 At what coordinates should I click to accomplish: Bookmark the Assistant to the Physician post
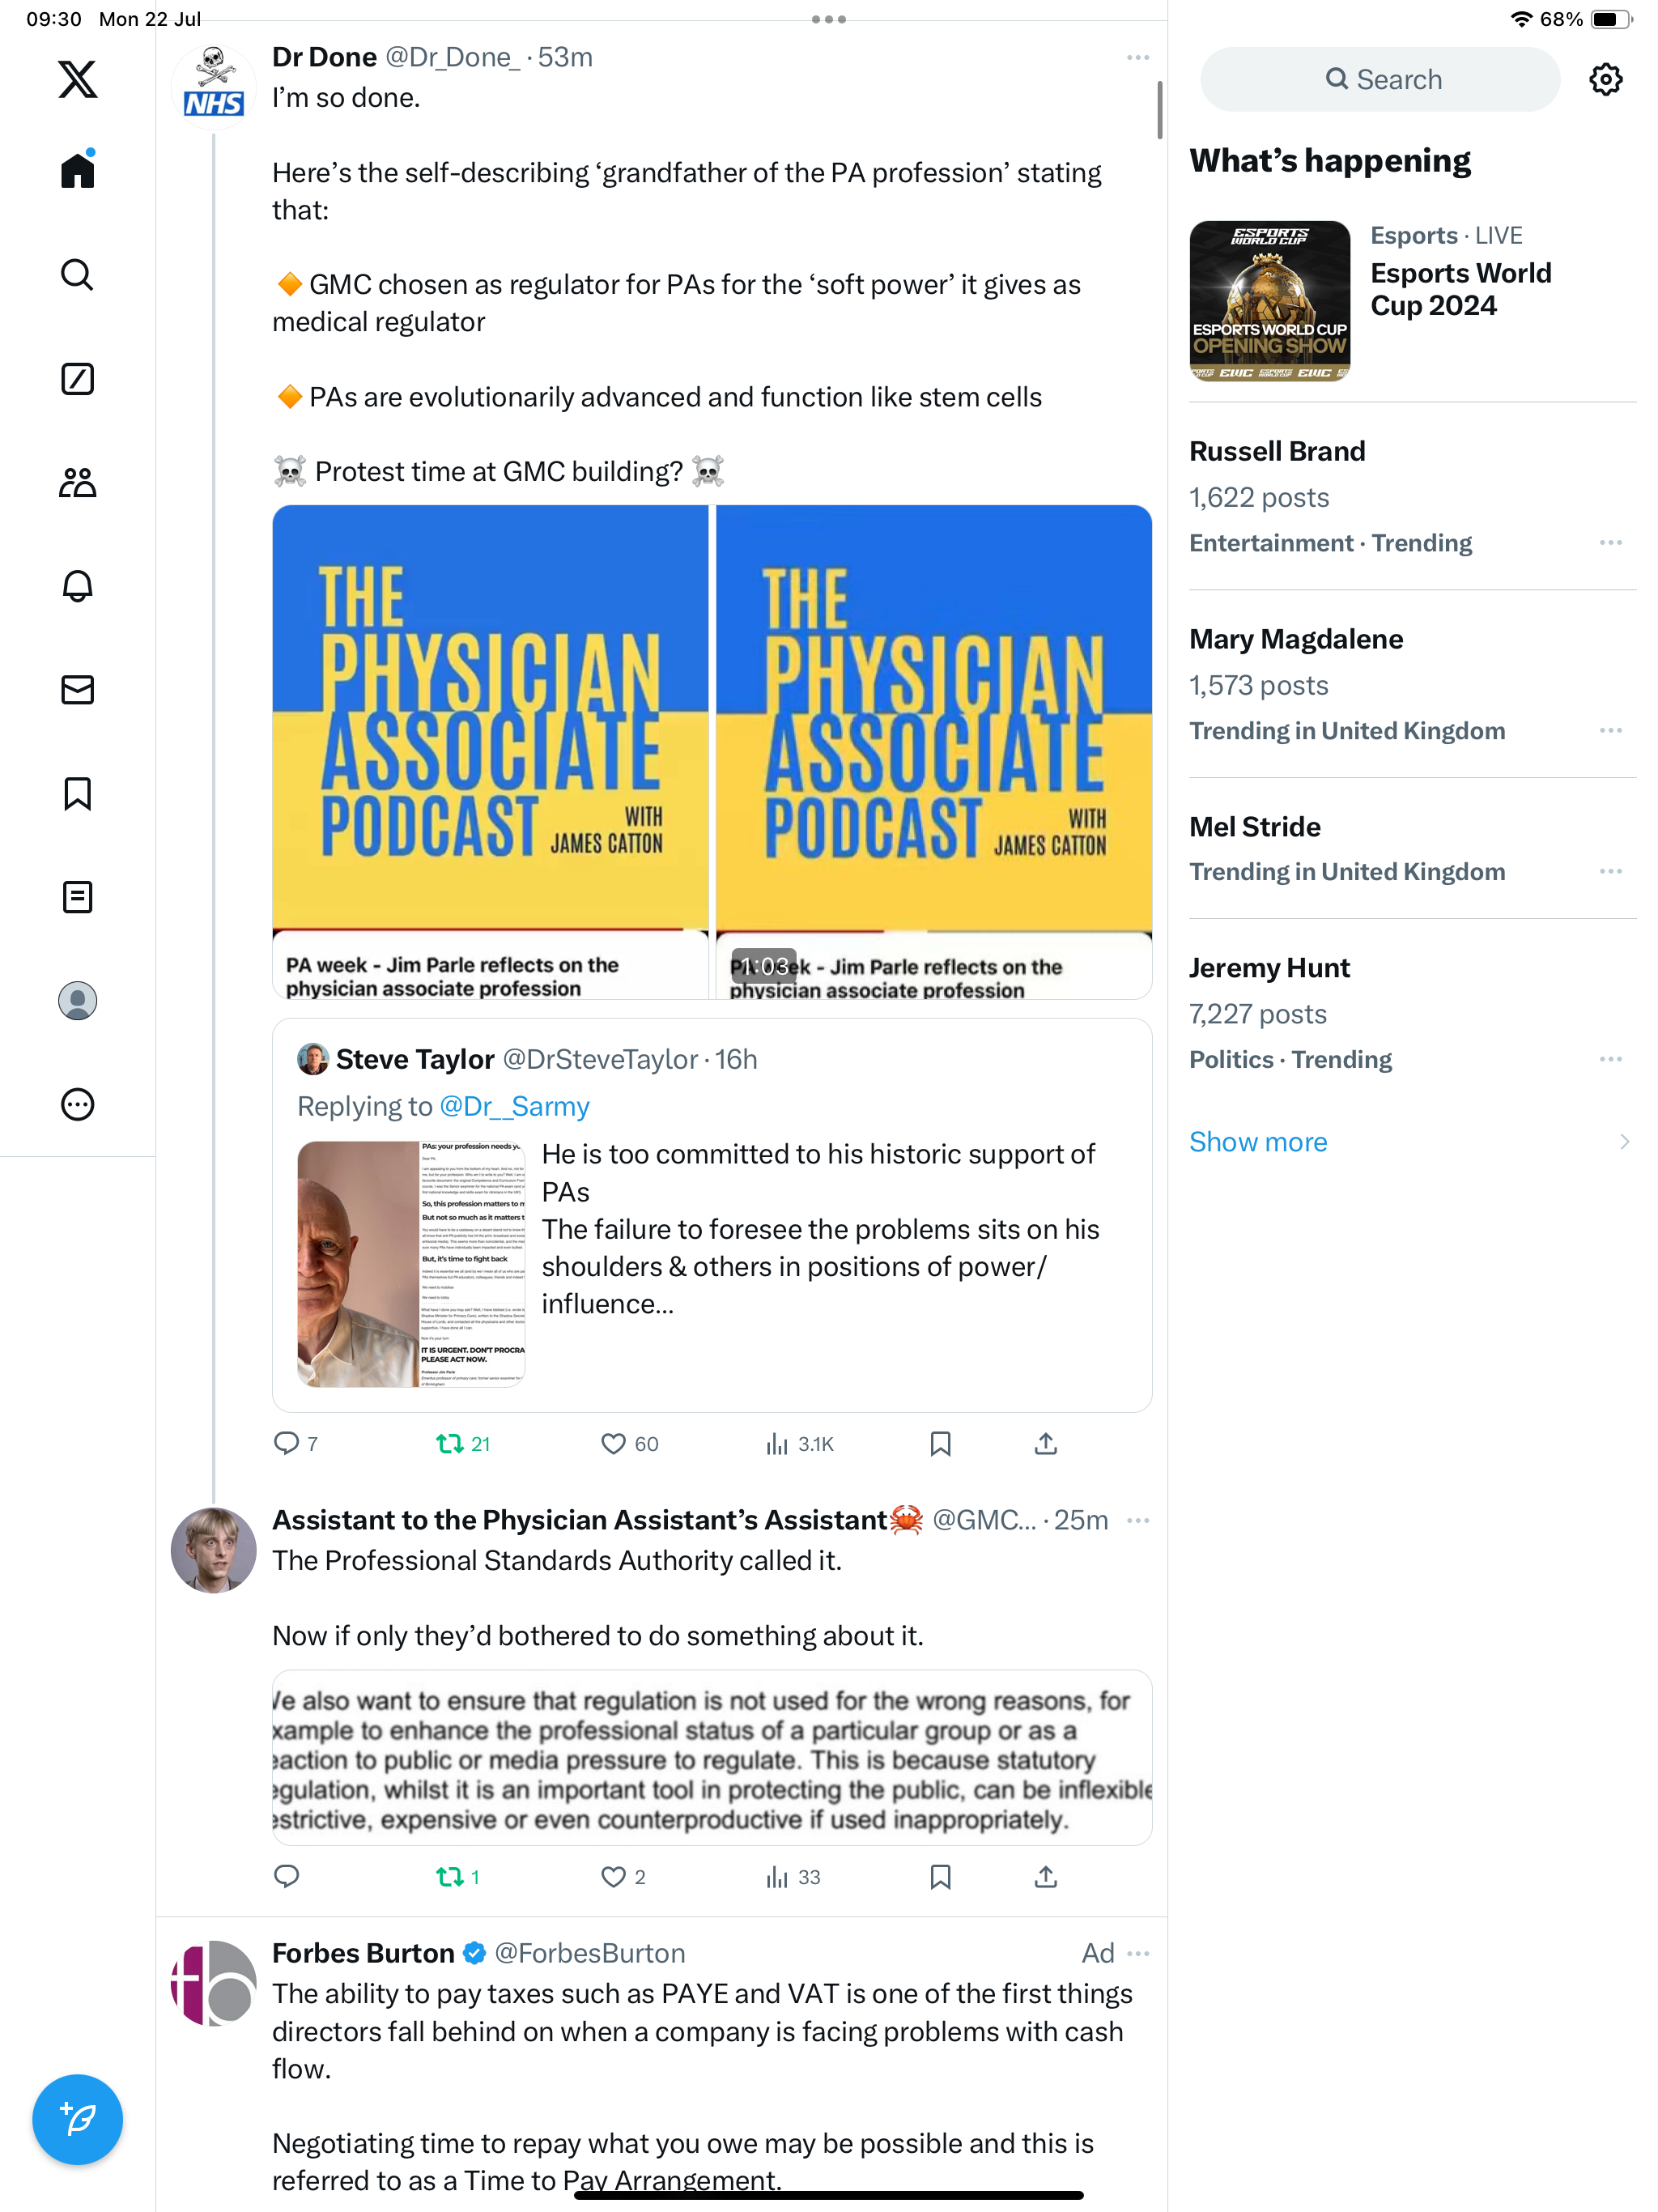pyautogui.click(x=940, y=1877)
